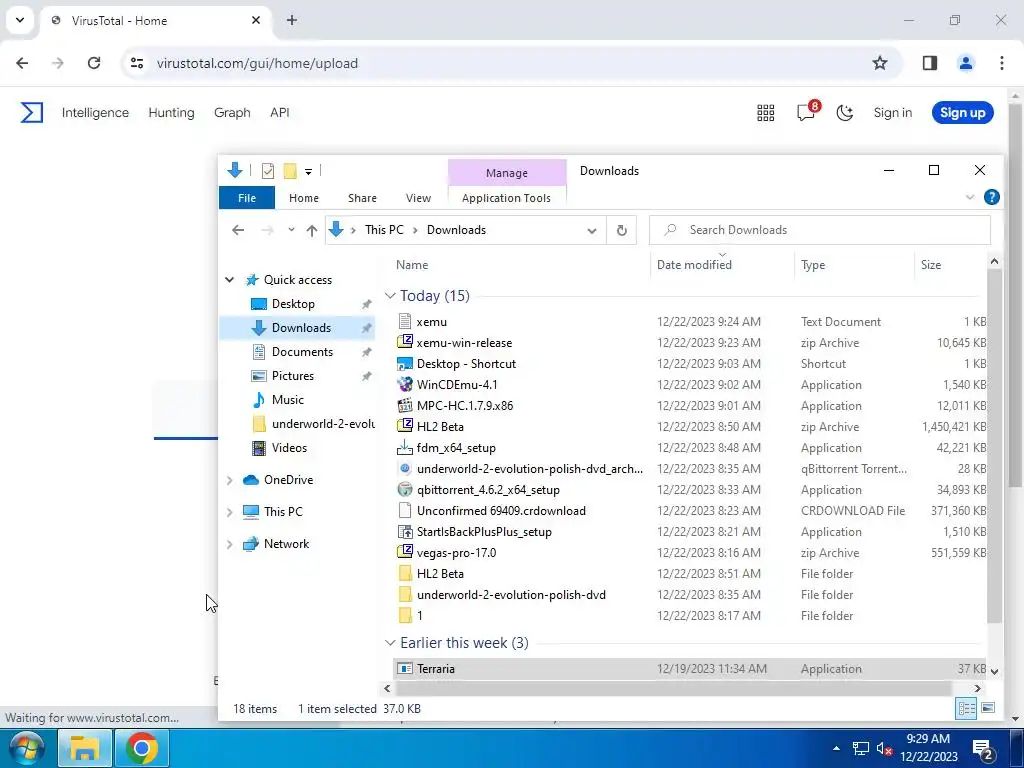The image size is (1024, 768).
Task: Open VirusTotal notifications with badge 8
Action: coord(807,112)
